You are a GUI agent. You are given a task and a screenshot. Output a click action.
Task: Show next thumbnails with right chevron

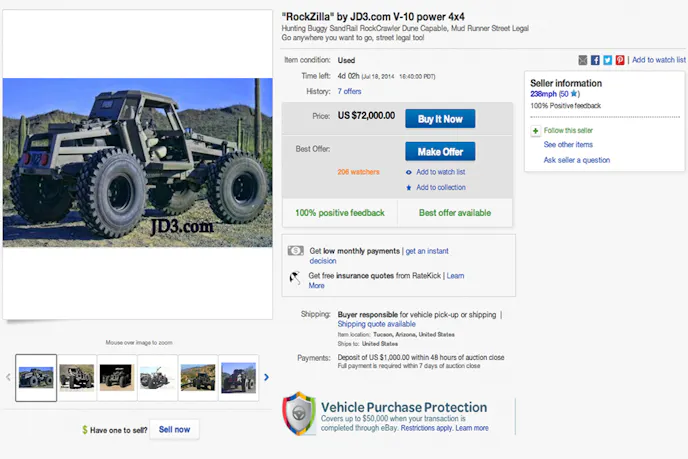click(x=266, y=377)
